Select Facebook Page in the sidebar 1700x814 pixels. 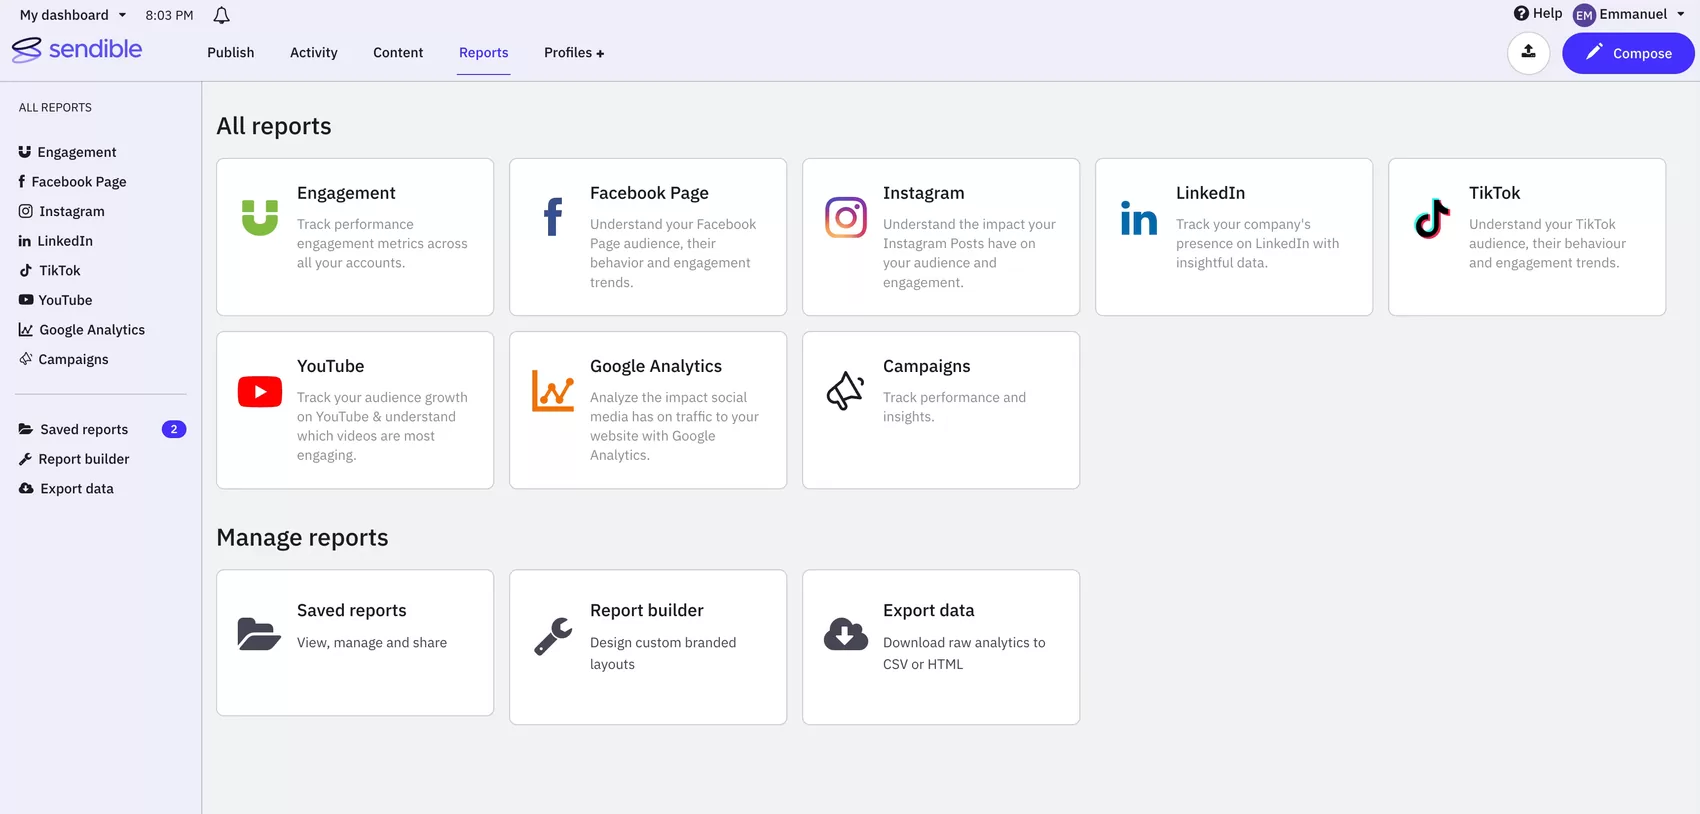[79, 181]
